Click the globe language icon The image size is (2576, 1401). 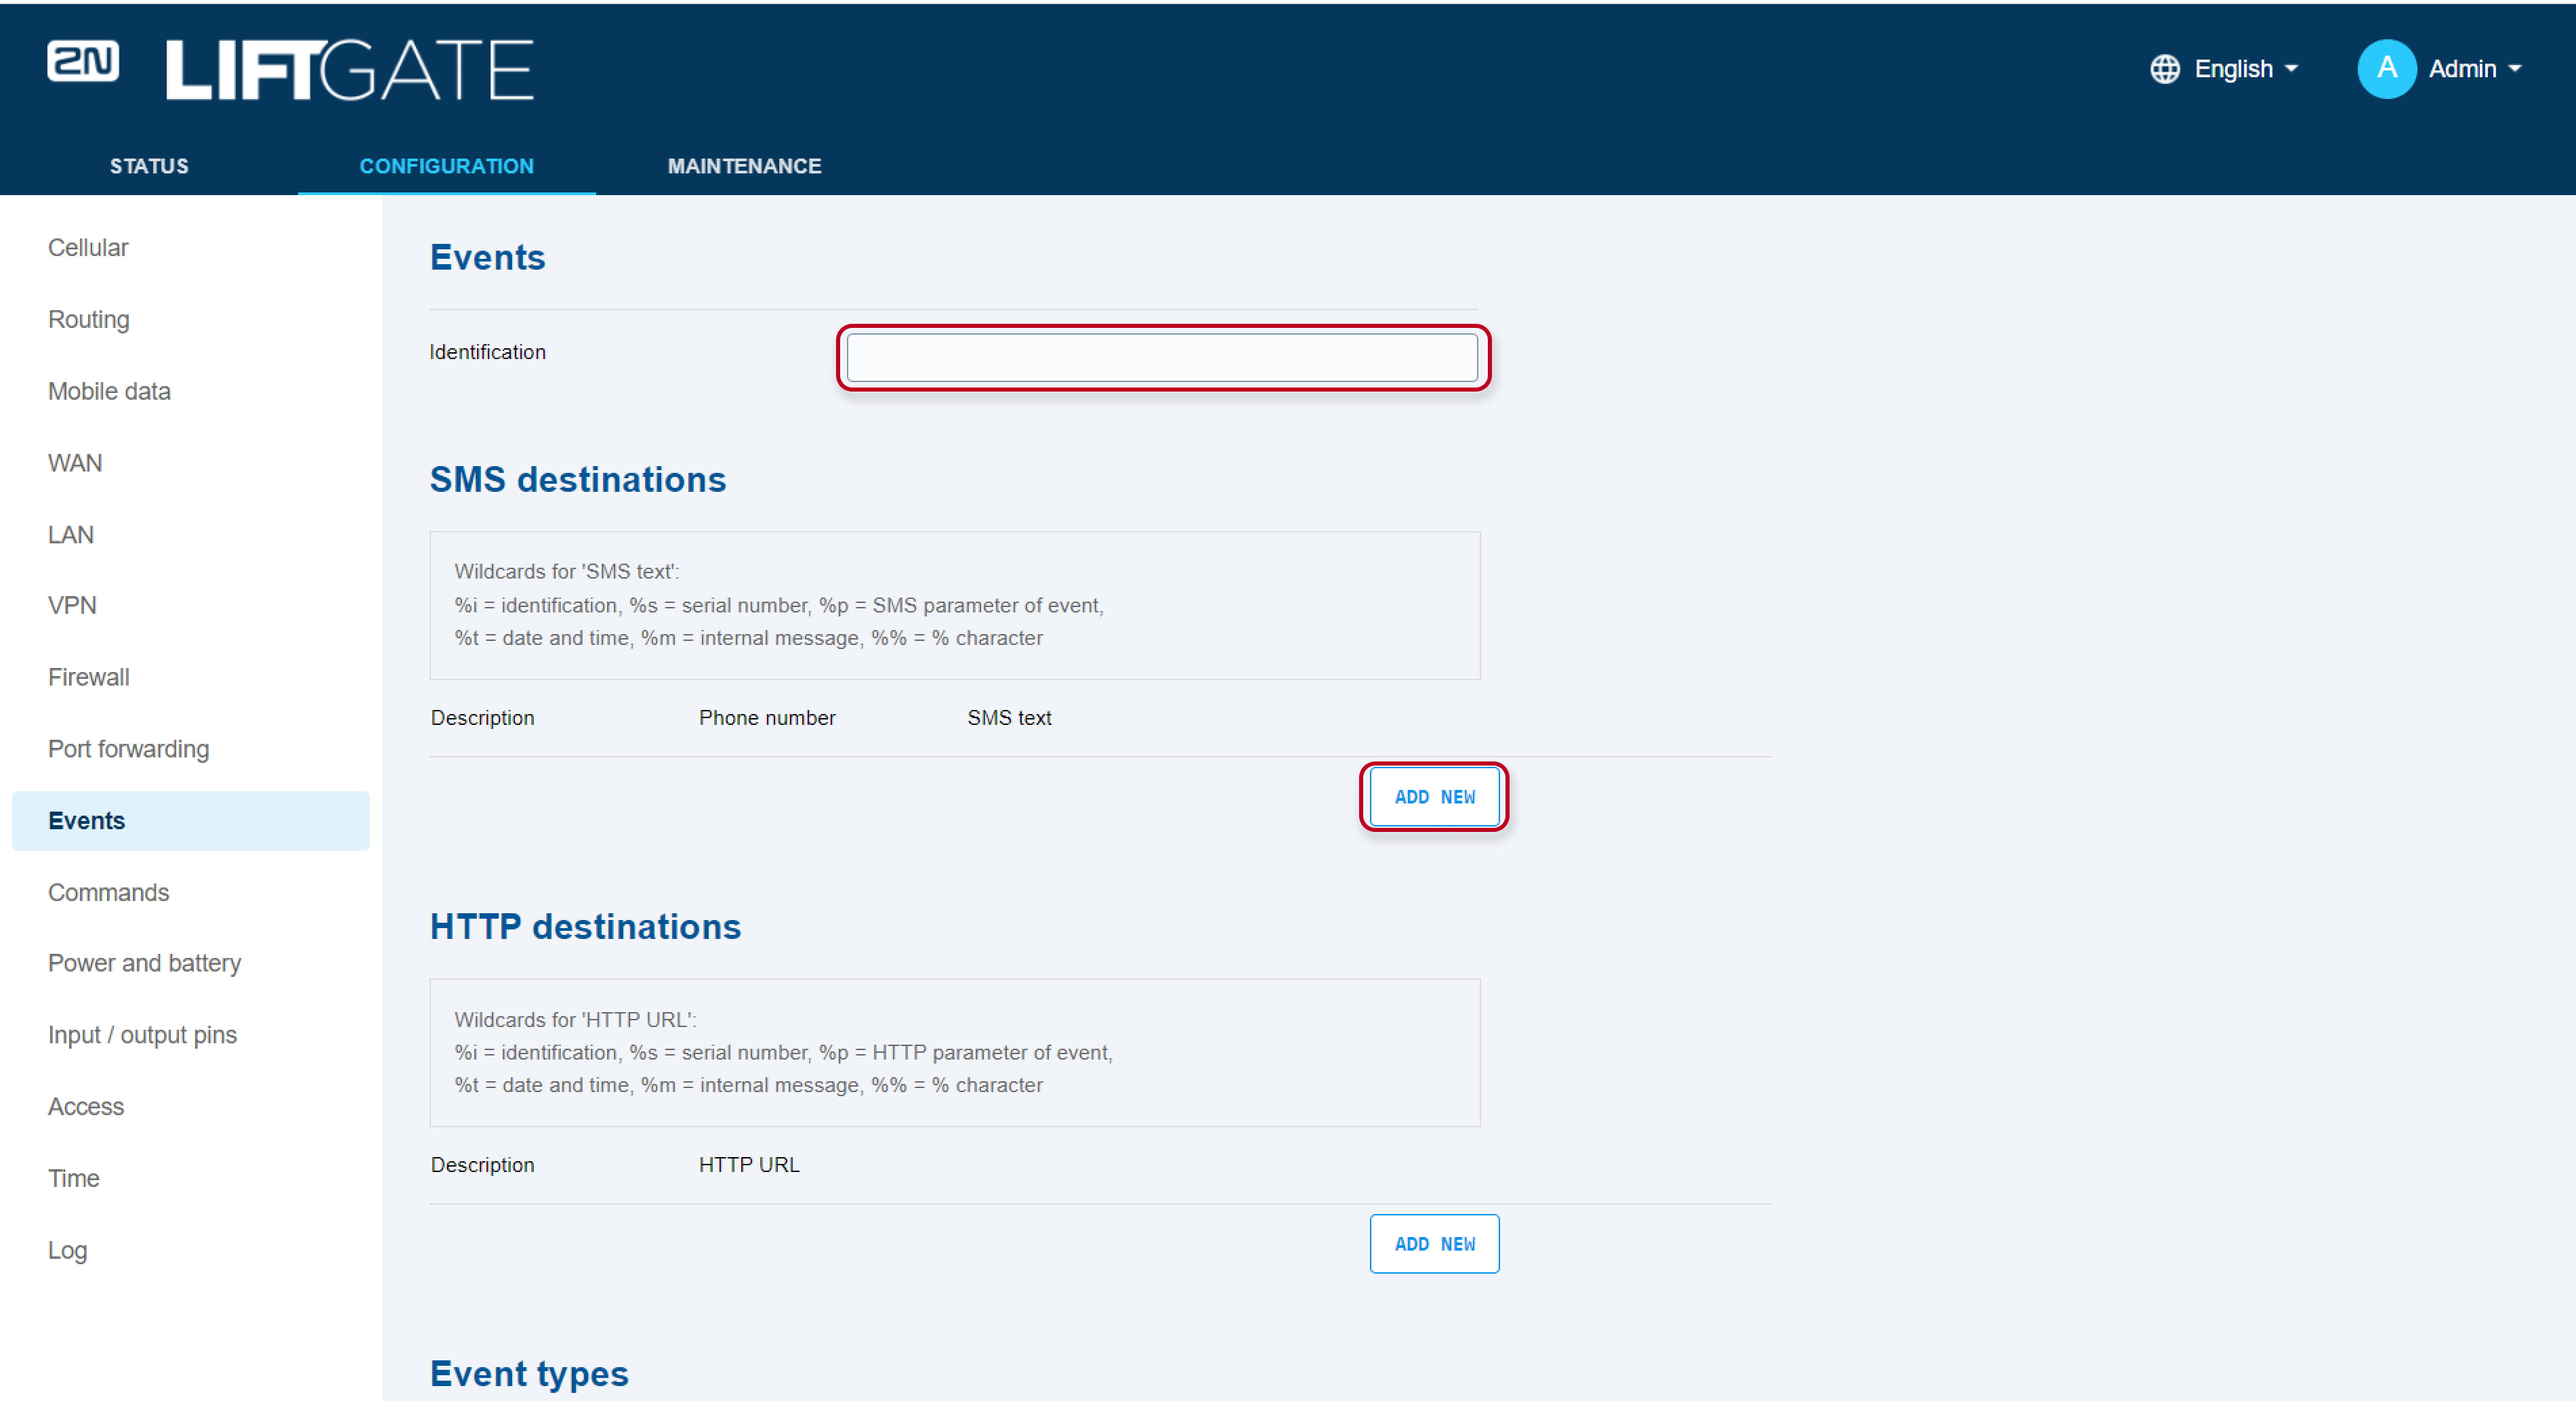point(2164,69)
